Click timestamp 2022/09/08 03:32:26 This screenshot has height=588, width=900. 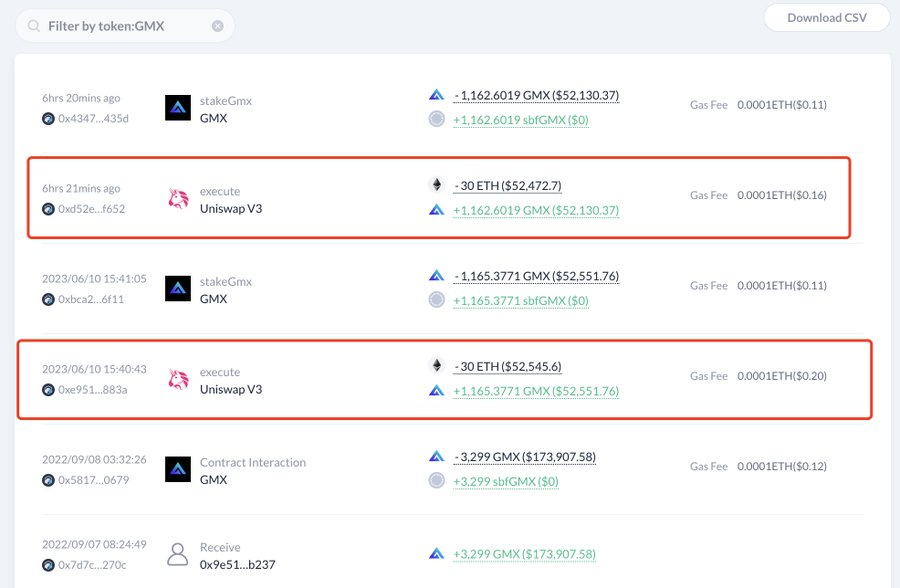tap(94, 460)
